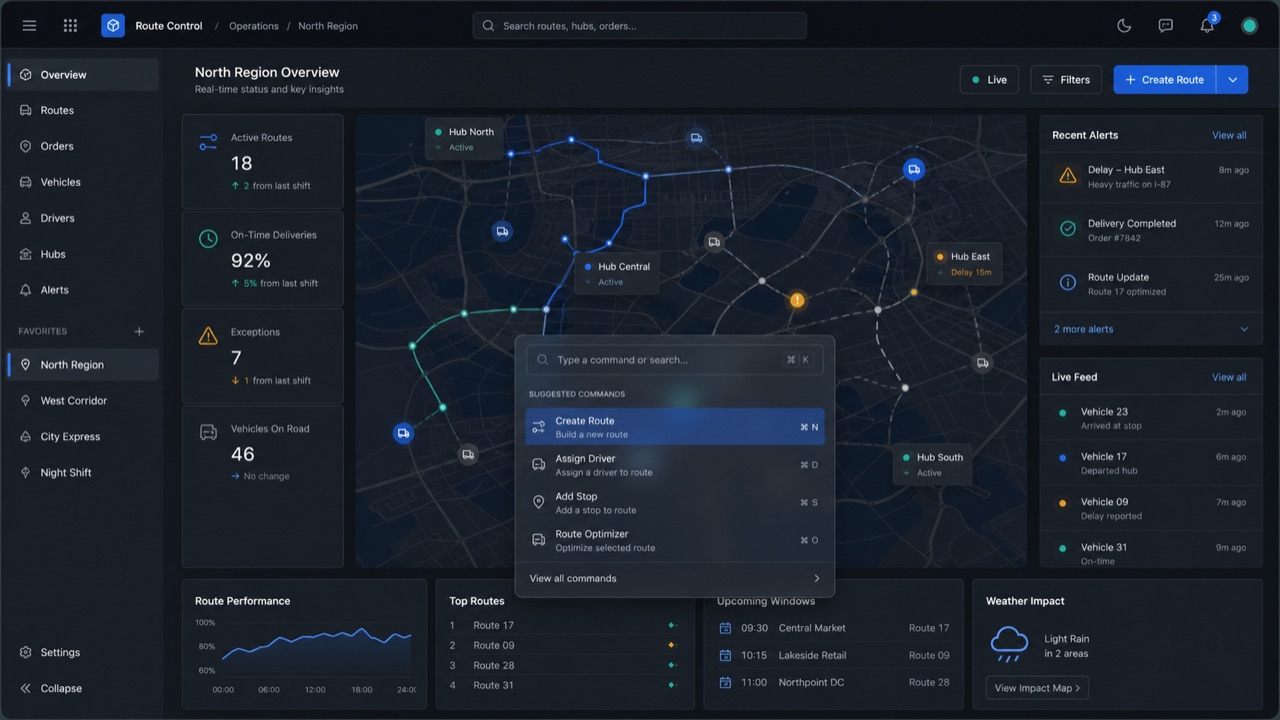Click the Vehicles On Road truck icon
Image resolution: width=1280 pixels, height=720 pixels.
point(208,433)
